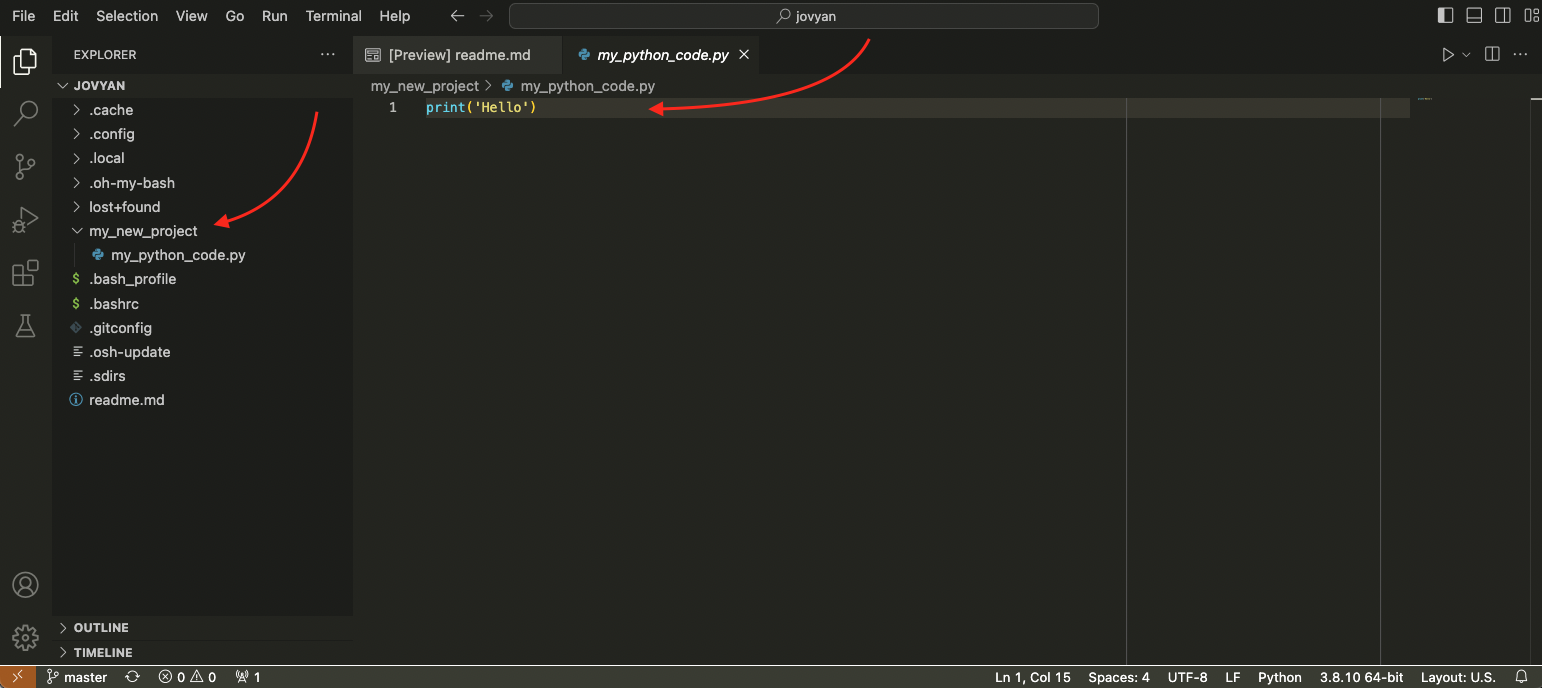Image resolution: width=1542 pixels, height=688 pixels.
Task: Open the .bashrc file
Action: [203, 303]
